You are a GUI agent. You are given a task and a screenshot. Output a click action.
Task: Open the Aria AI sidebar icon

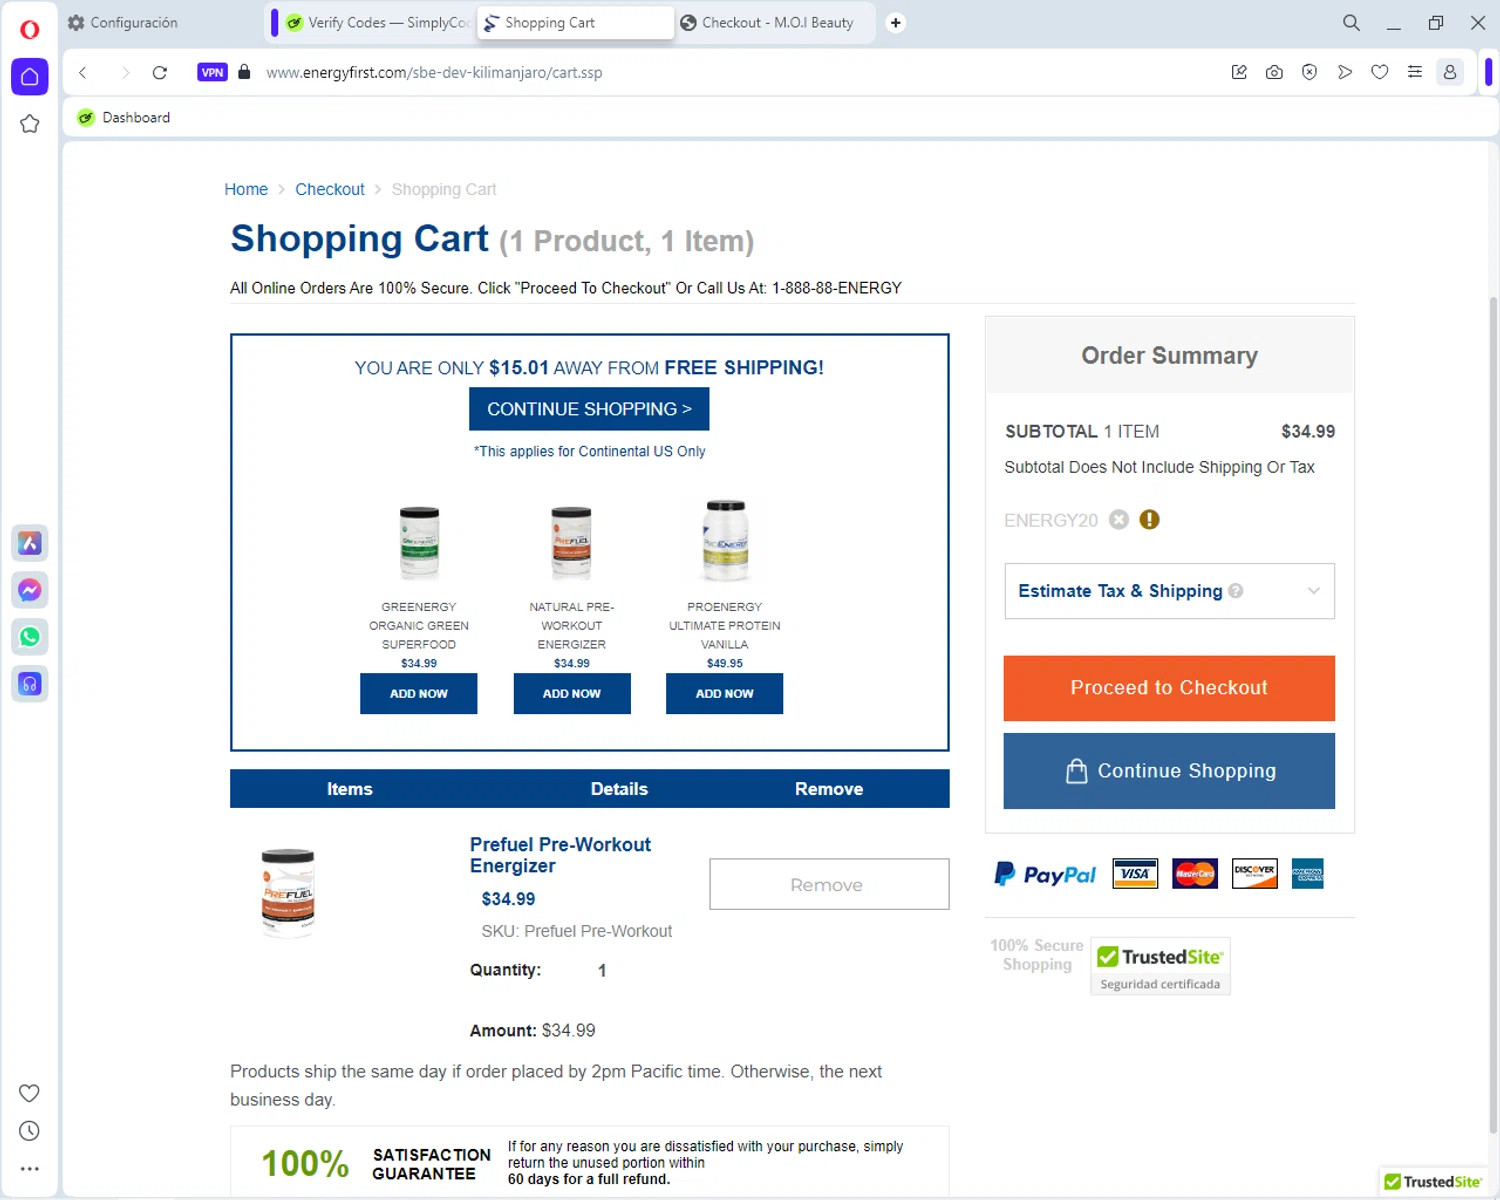[x=30, y=543]
